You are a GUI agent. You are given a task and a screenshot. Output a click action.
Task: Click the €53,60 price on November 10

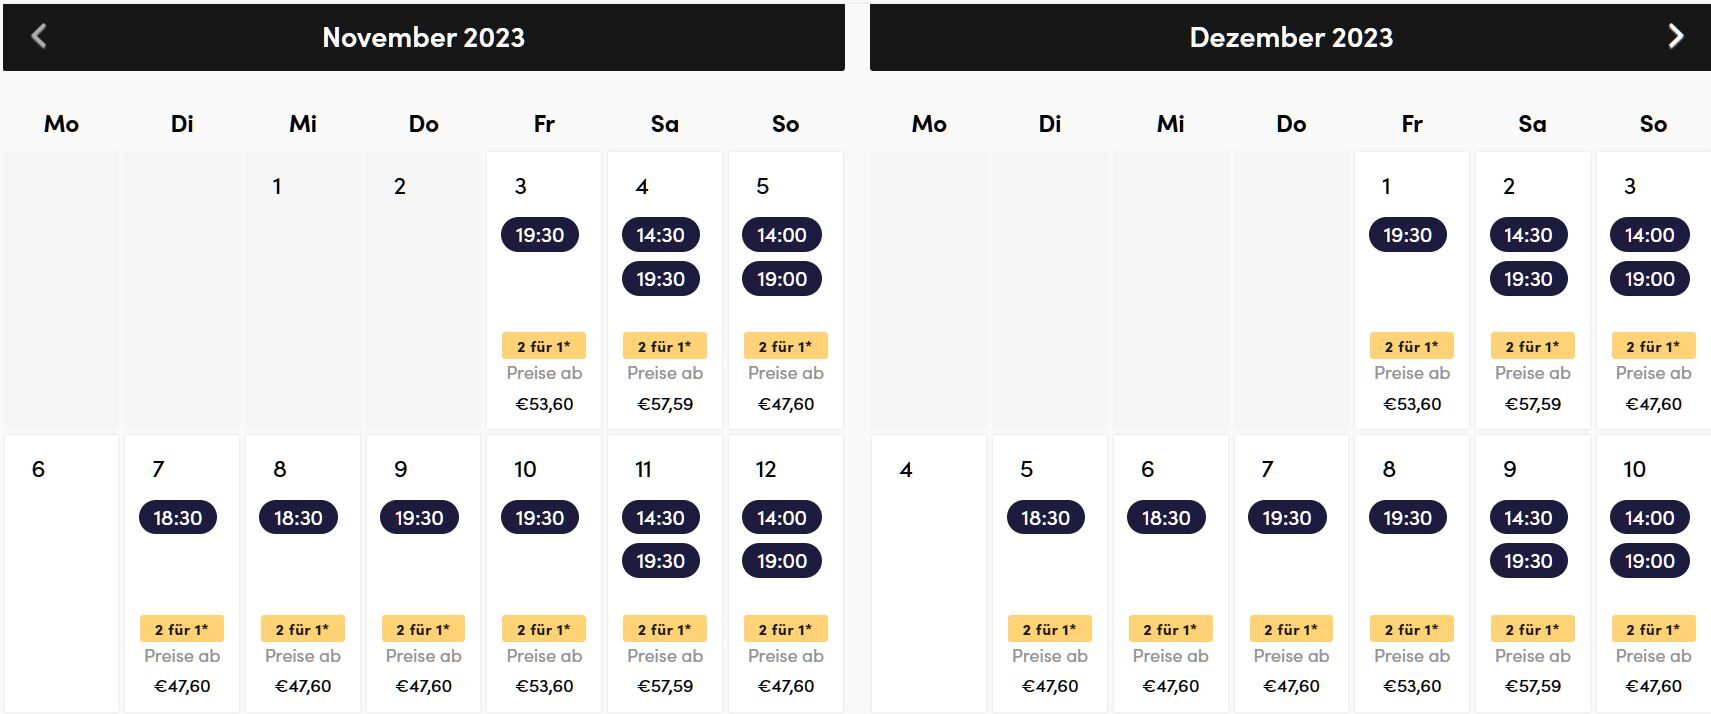tap(545, 686)
